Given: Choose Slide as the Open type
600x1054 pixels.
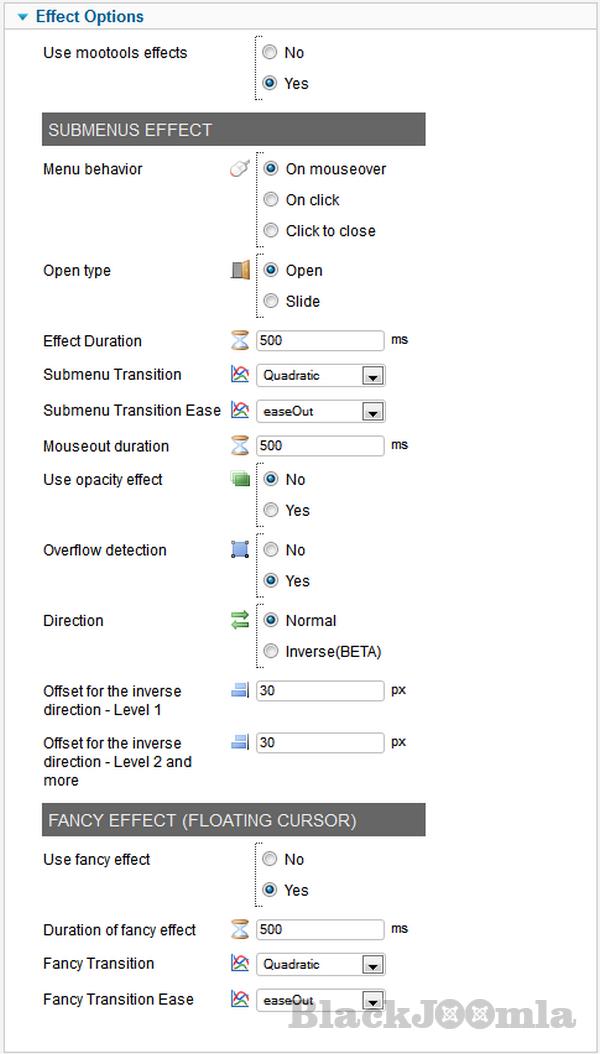Looking at the screenshot, I should [270, 301].
